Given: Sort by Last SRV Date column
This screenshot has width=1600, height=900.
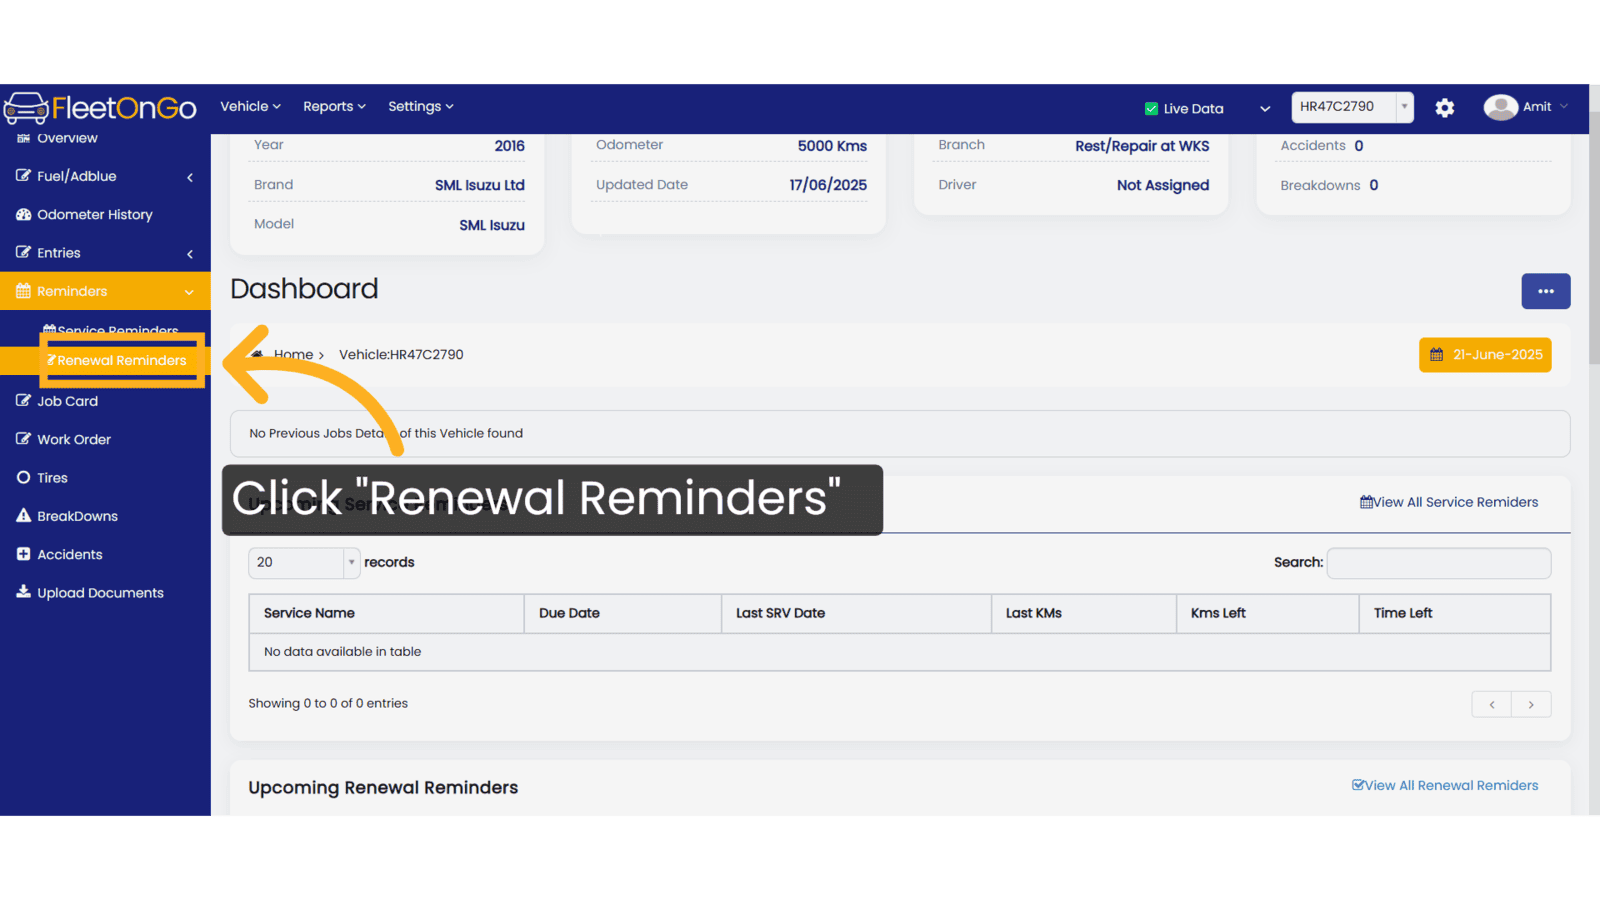Looking at the screenshot, I should [856, 613].
